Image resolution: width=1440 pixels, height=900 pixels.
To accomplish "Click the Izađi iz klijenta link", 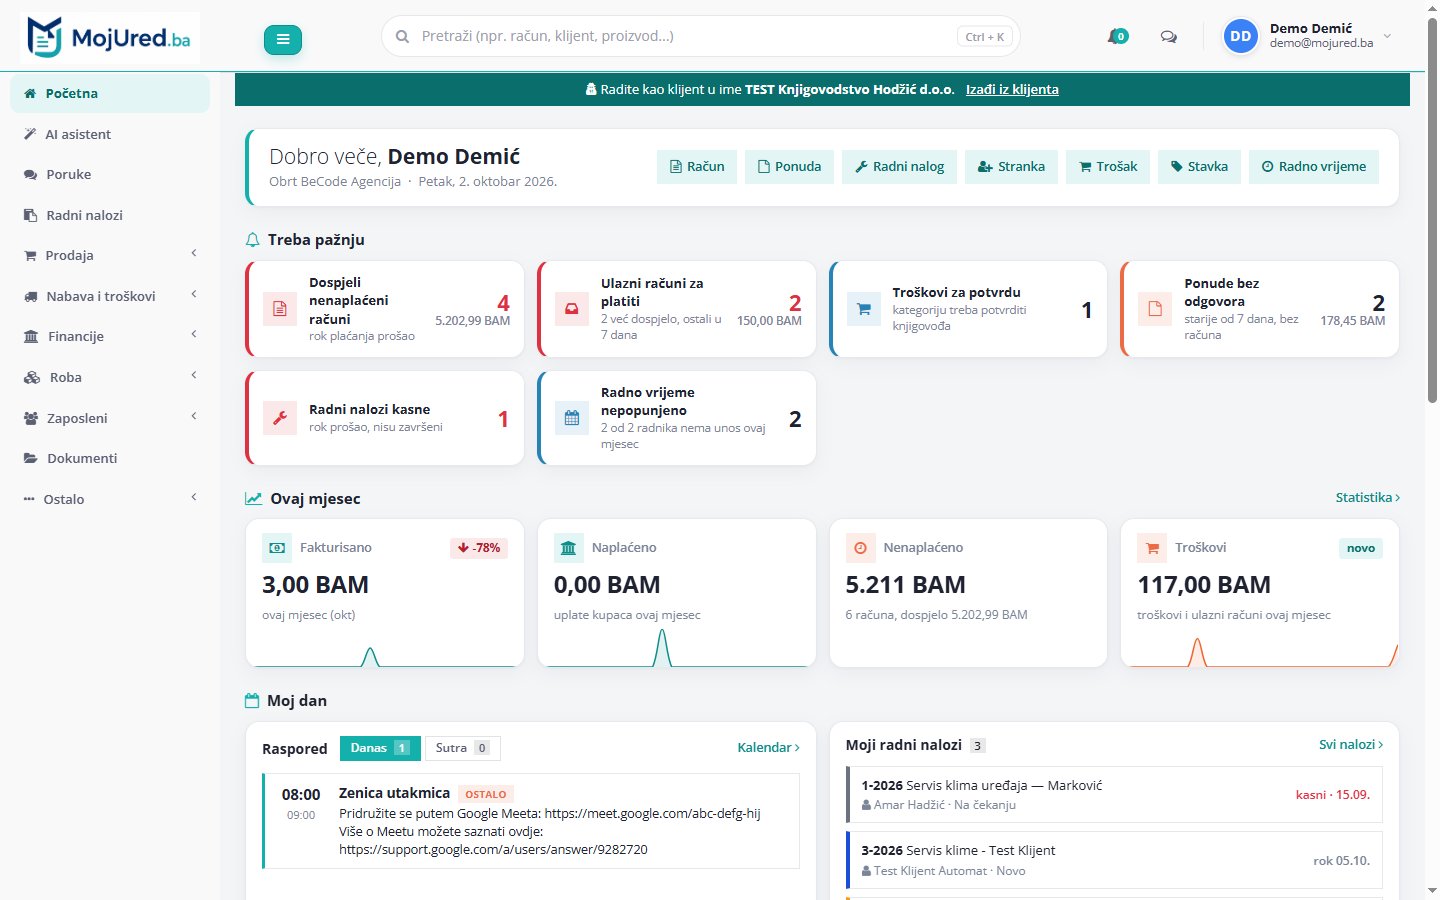I will click(x=1012, y=89).
